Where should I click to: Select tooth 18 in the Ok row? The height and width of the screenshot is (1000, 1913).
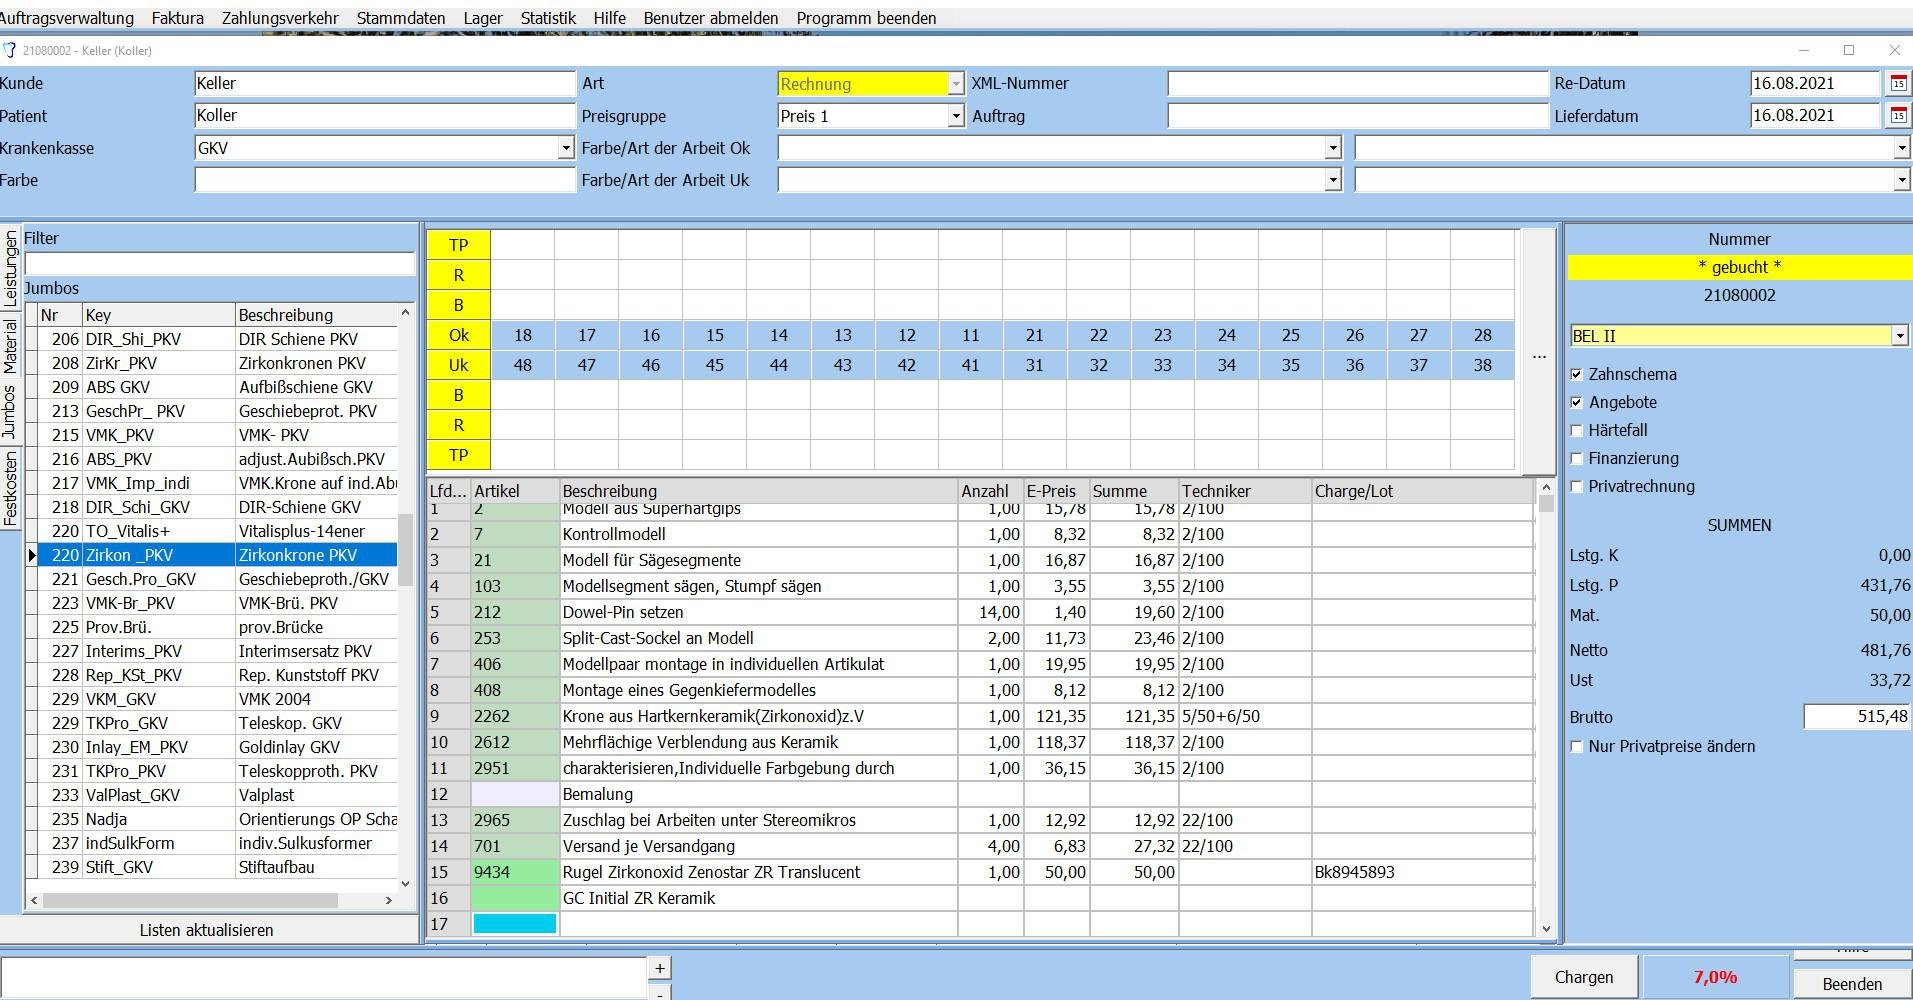[x=522, y=335]
